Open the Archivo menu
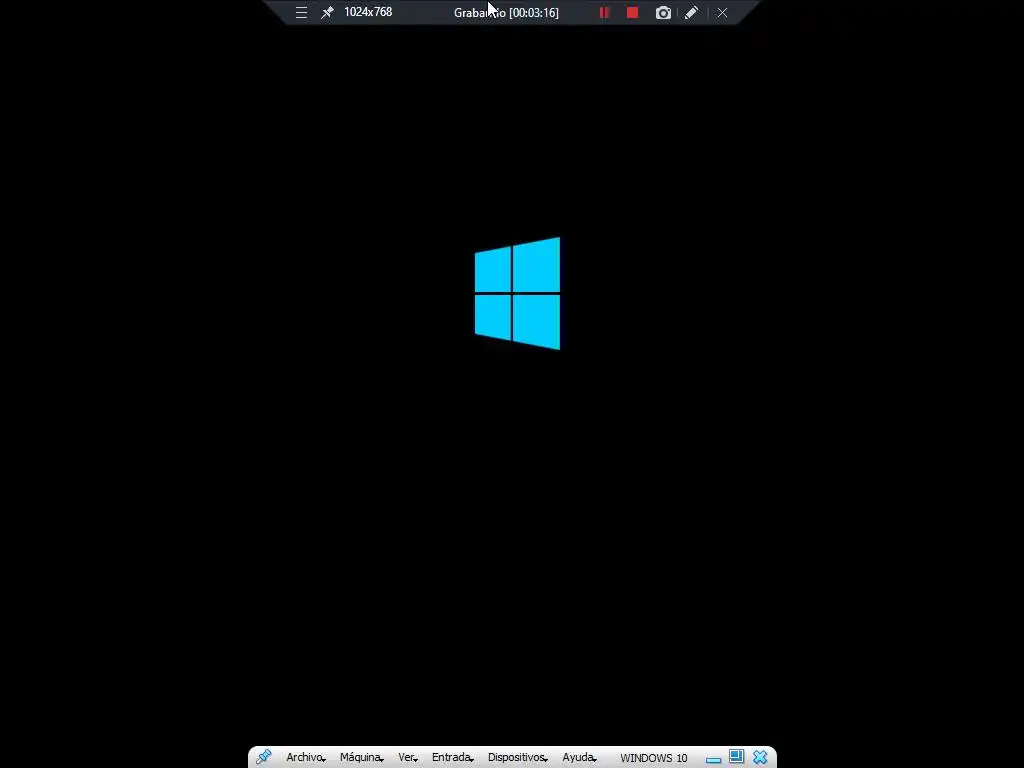Viewport: 1024px width, 768px height. click(x=305, y=758)
